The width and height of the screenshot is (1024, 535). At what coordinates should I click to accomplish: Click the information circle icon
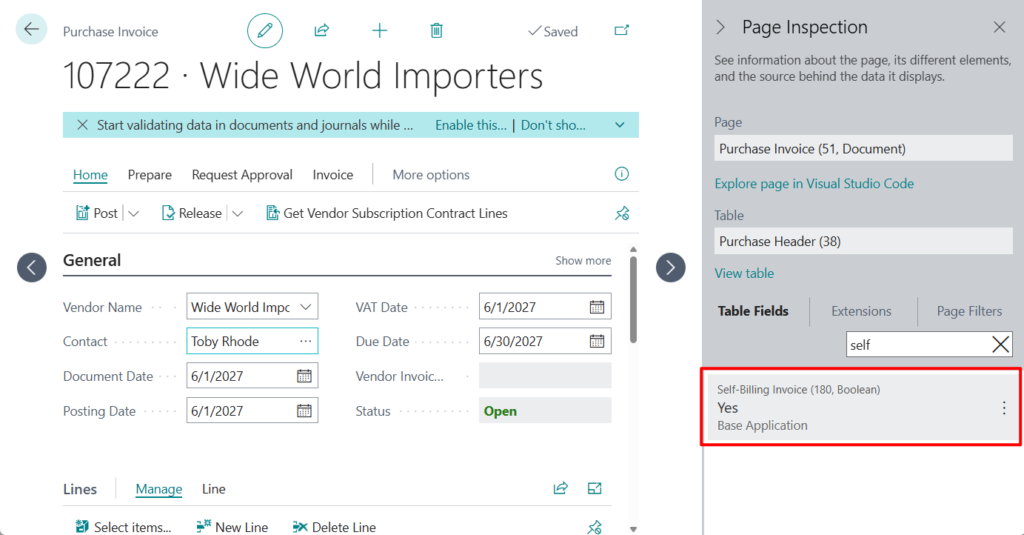(x=622, y=174)
